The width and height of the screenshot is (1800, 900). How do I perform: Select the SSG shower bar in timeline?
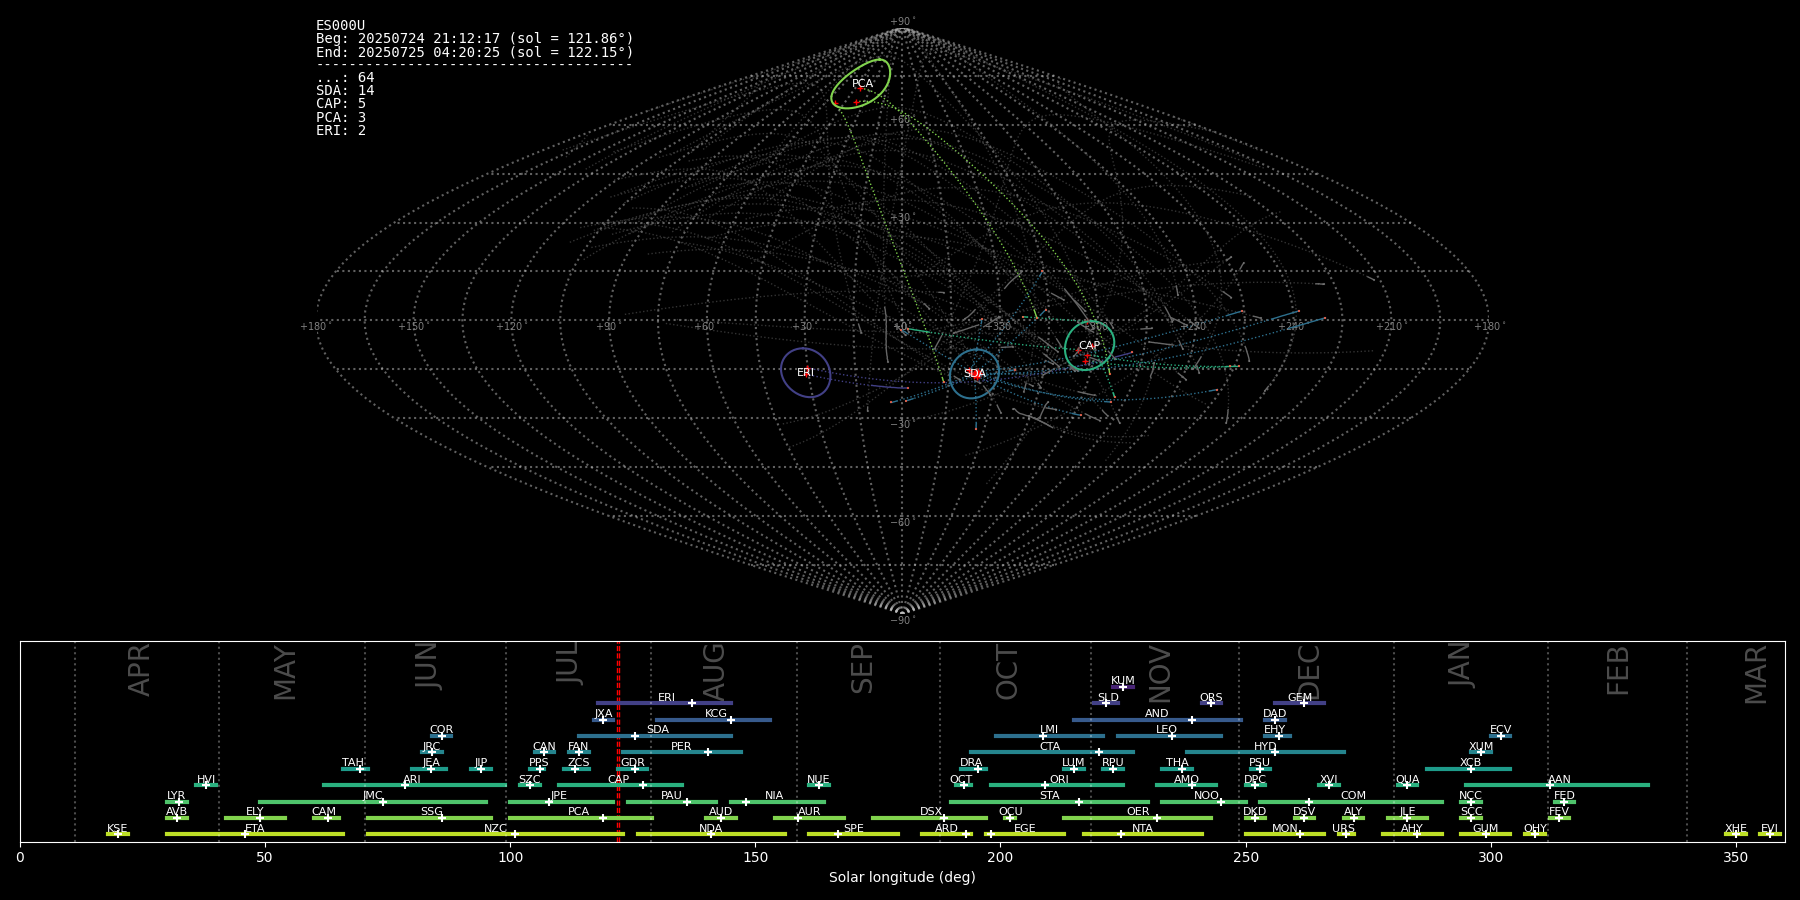click(429, 818)
